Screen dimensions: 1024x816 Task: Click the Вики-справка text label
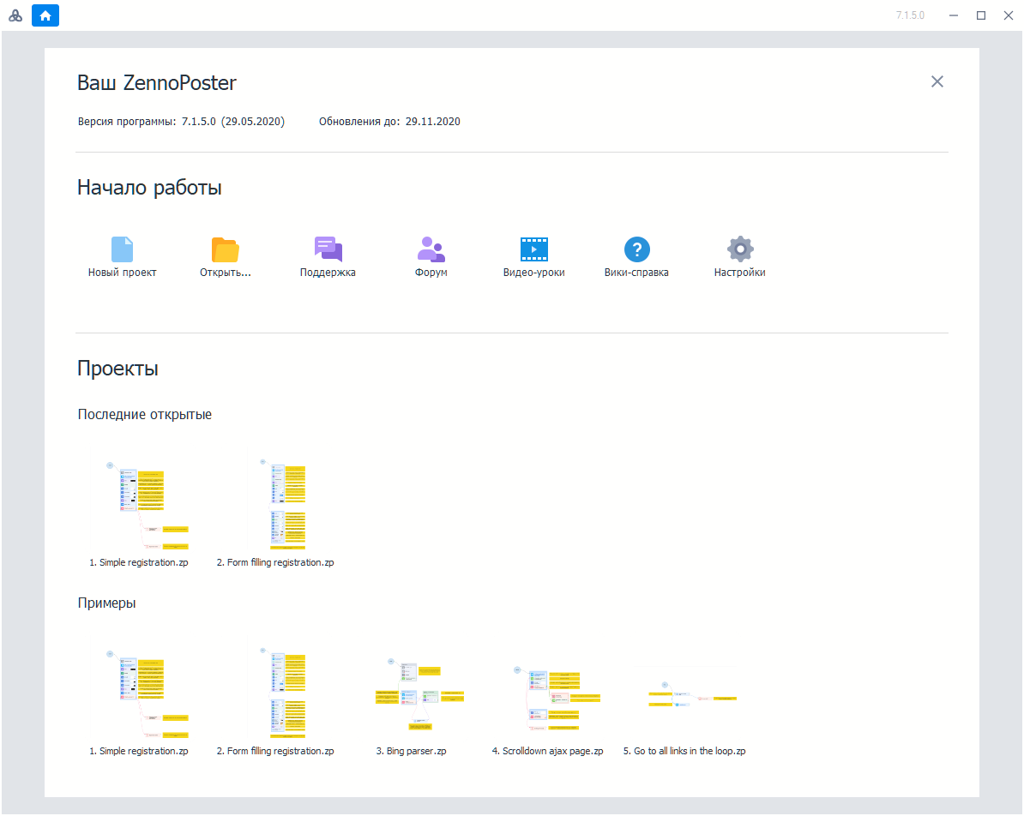[637, 272]
